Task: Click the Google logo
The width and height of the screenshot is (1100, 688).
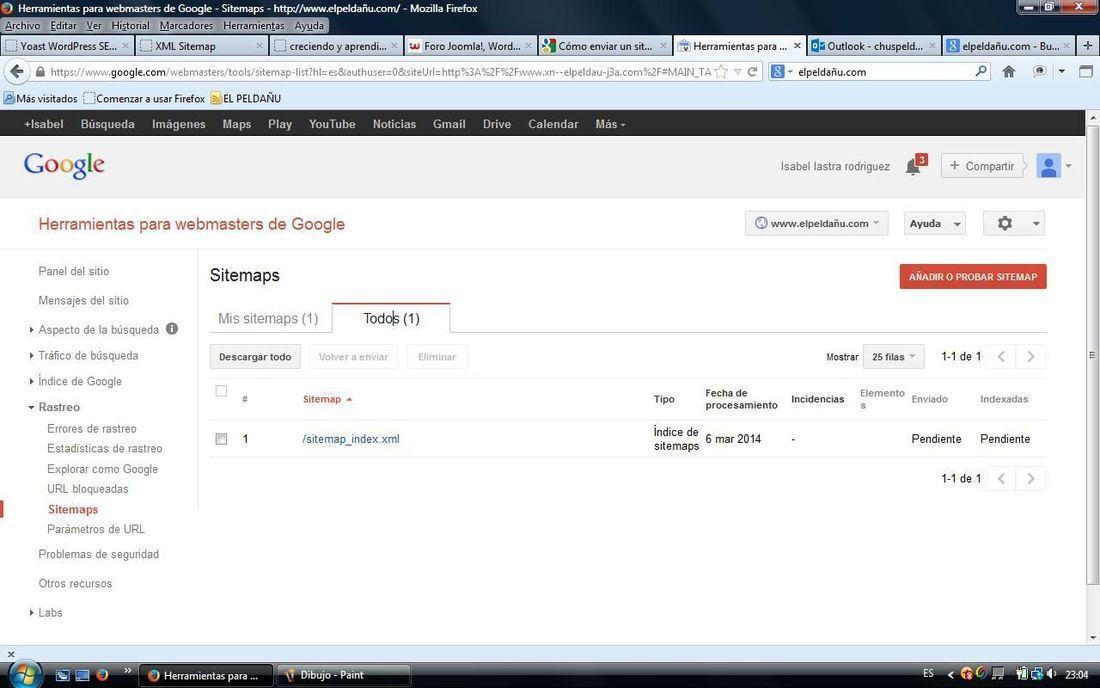Action: [64, 166]
